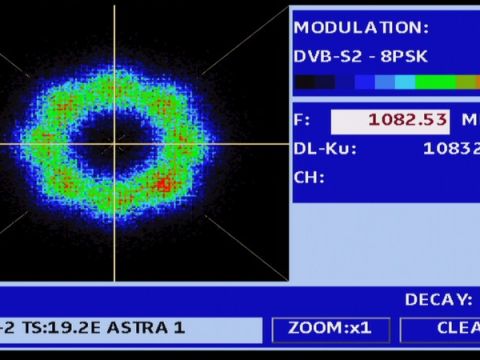The image size is (480, 360).
Task: Select the ZOOM:x1 button
Action: (x=331, y=330)
